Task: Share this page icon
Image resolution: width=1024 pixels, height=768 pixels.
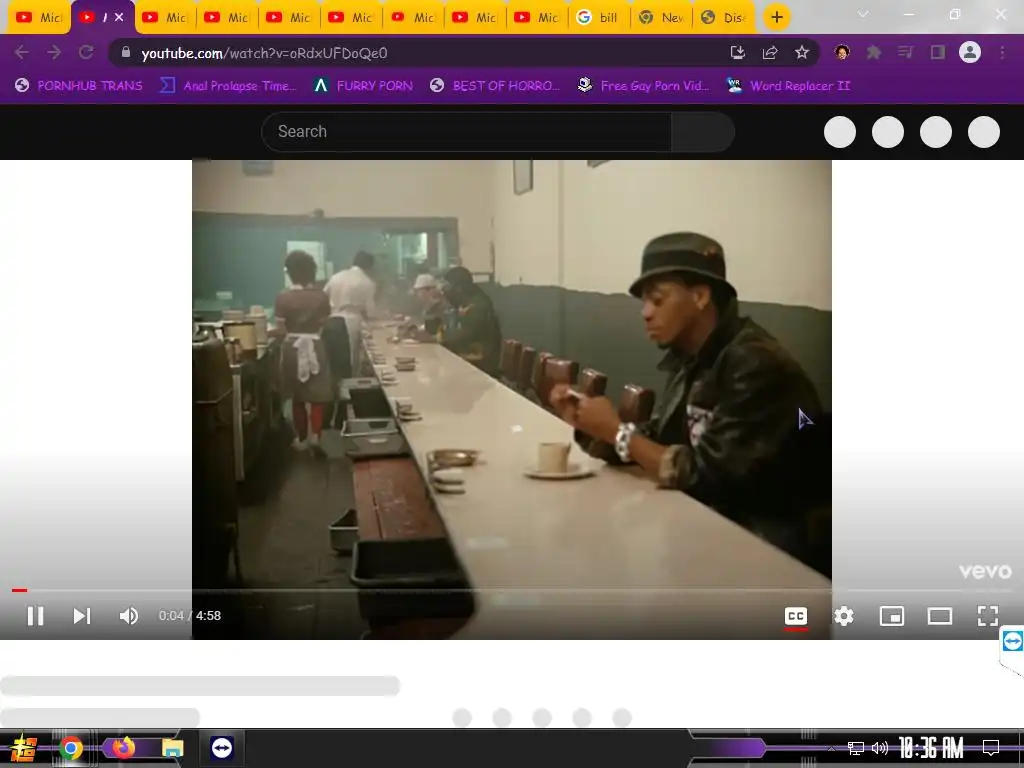Action: coord(770,52)
